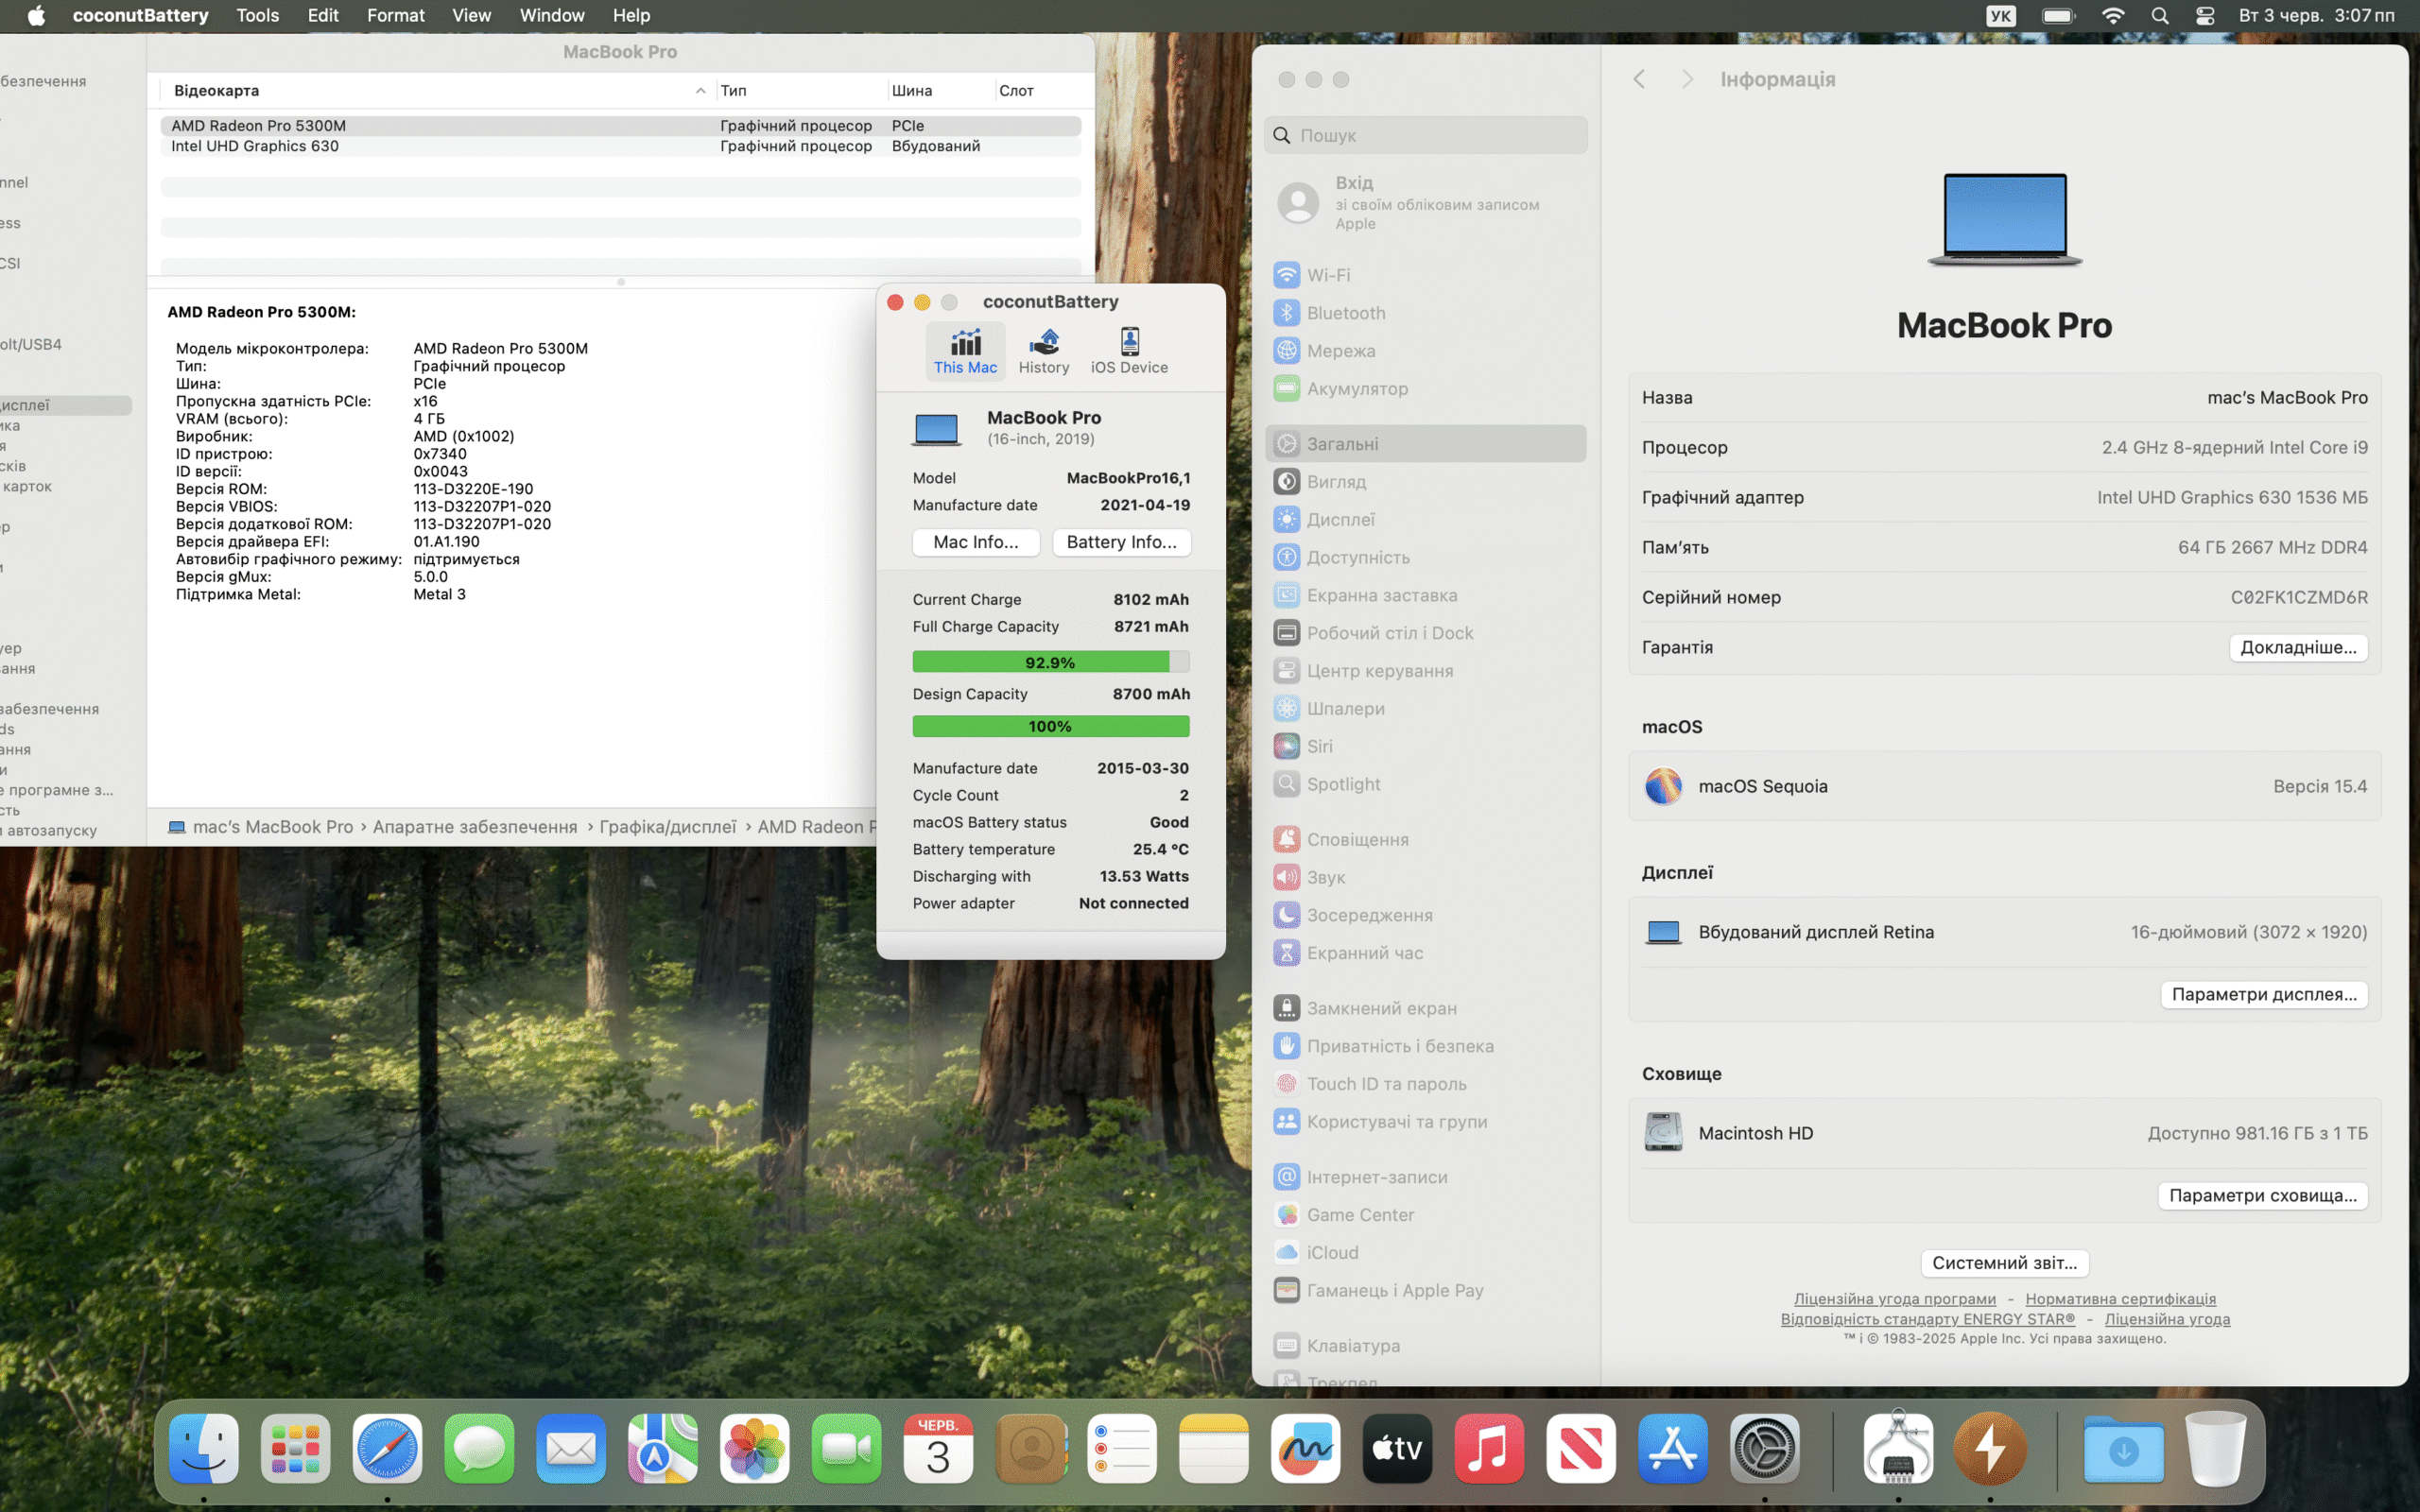Select Дисплеї in System Settings sidebar
This screenshot has height=1512, width=2420.
(1425, 520)
